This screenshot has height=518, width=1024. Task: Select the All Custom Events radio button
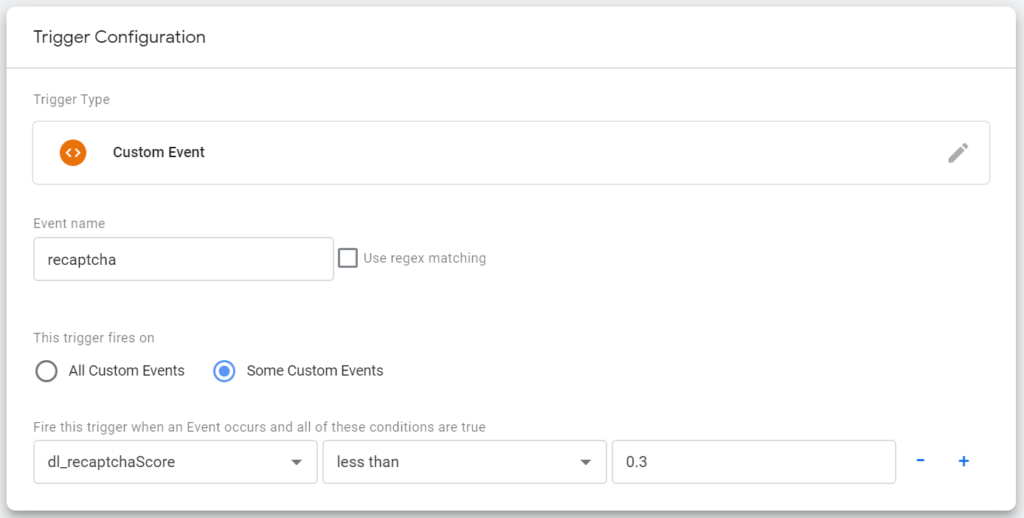coord(46,371)
